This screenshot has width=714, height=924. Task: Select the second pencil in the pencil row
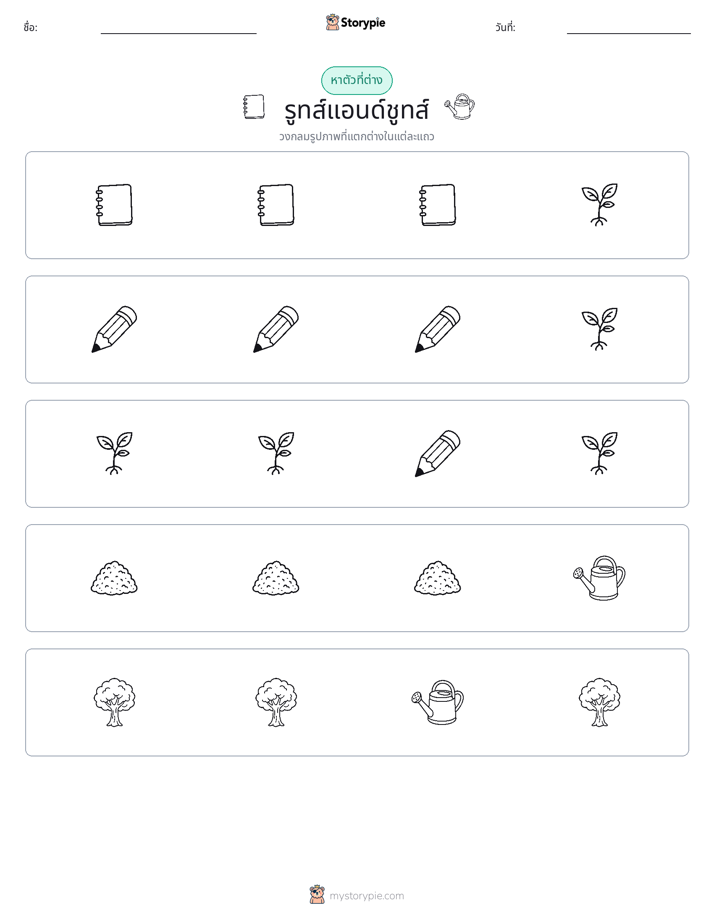(x=276, y=329)
